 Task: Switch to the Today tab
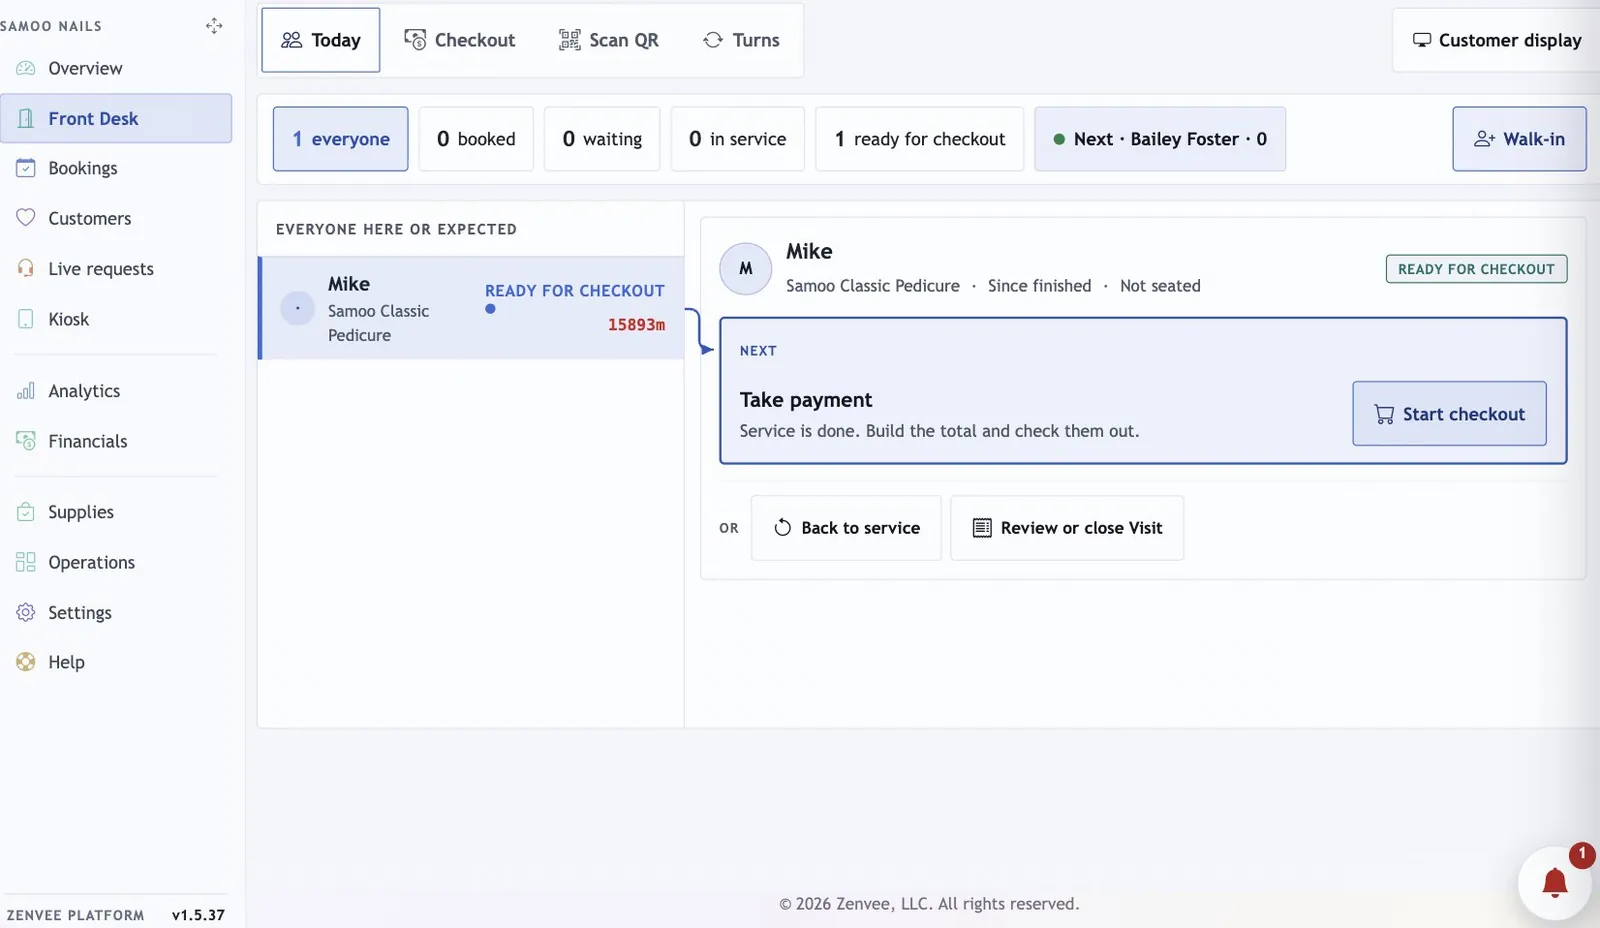coord(321,40)
